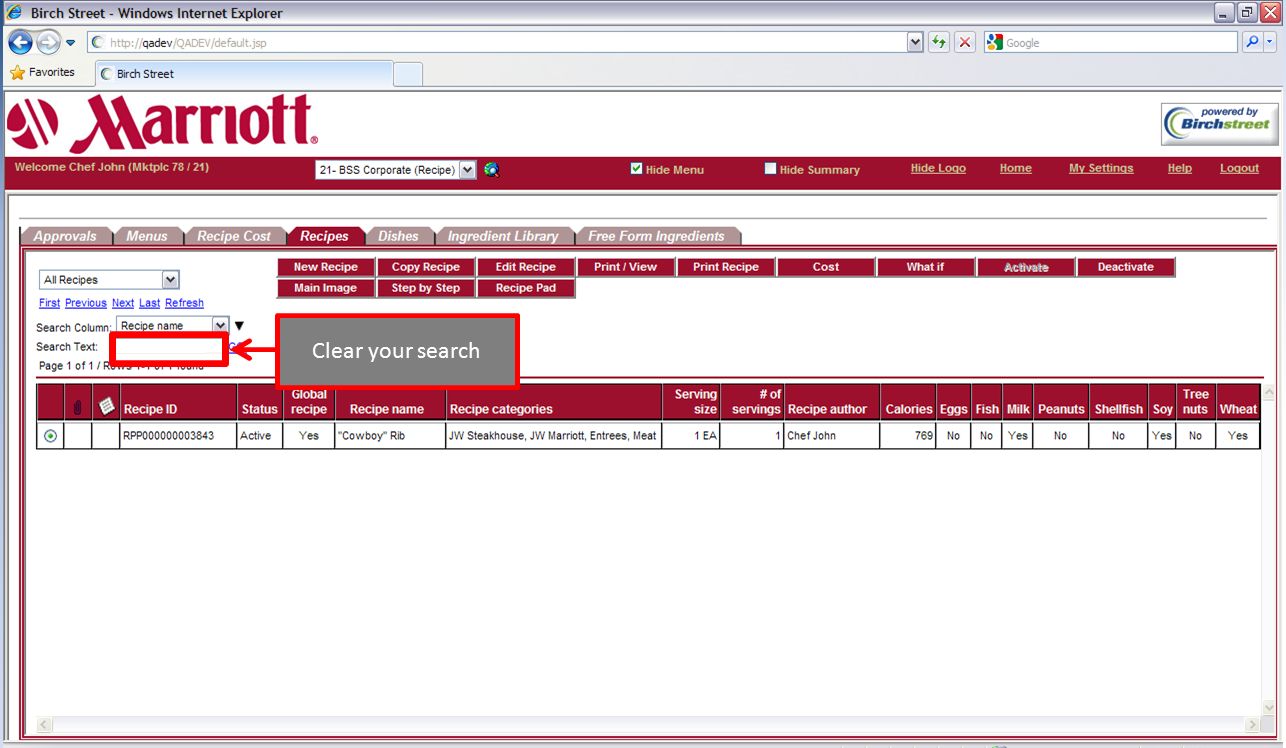Select the radio button for the Cowboy Rib row

click(50, 436)
